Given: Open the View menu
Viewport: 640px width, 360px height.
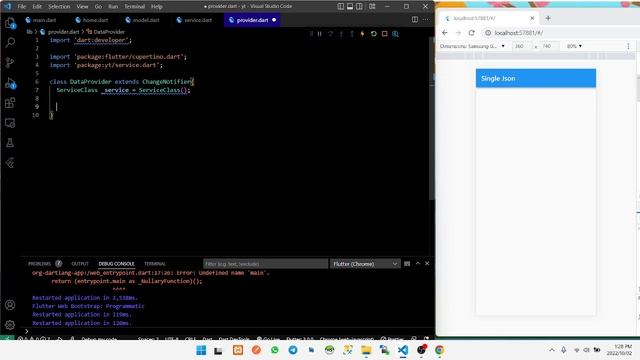Looking at the screenshot, I should (x=82, y=7).
